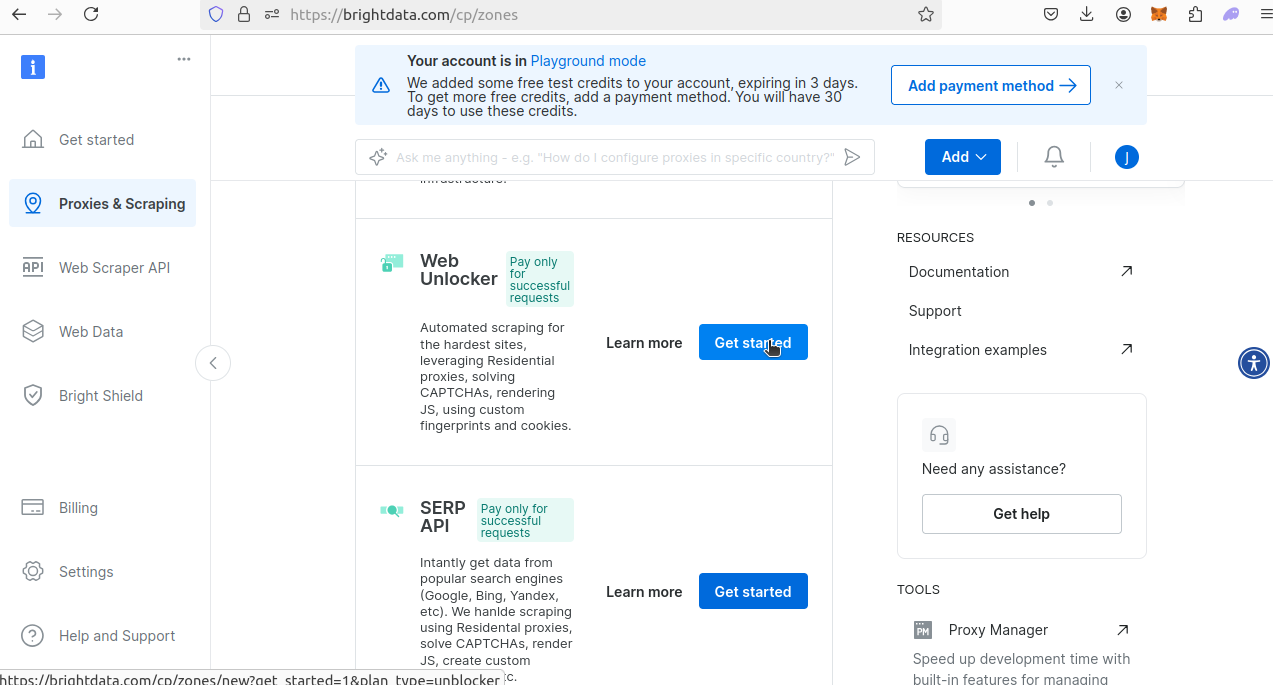Click the Bright Data logo icon
Screen dimensions: 1273x685
coord(33,67)
